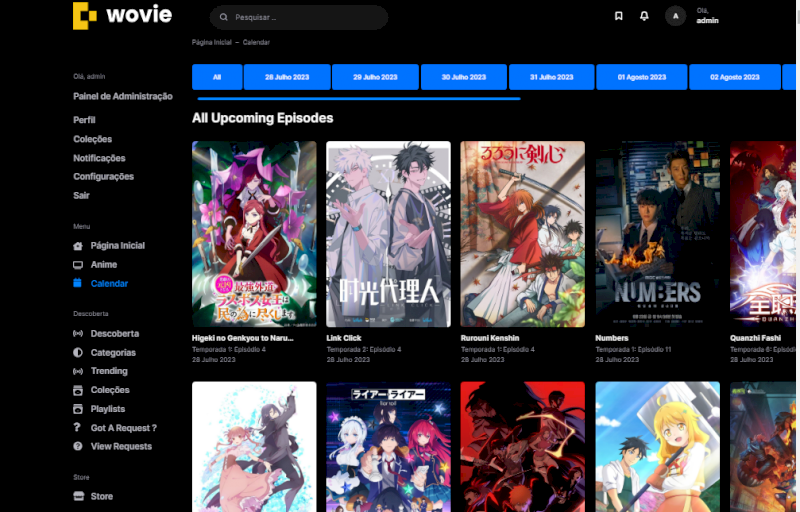Select the 02 Agosto 2023 tab
Image resolution: width=800 pixels, height=512 pixels.
(x=735, y=77)
